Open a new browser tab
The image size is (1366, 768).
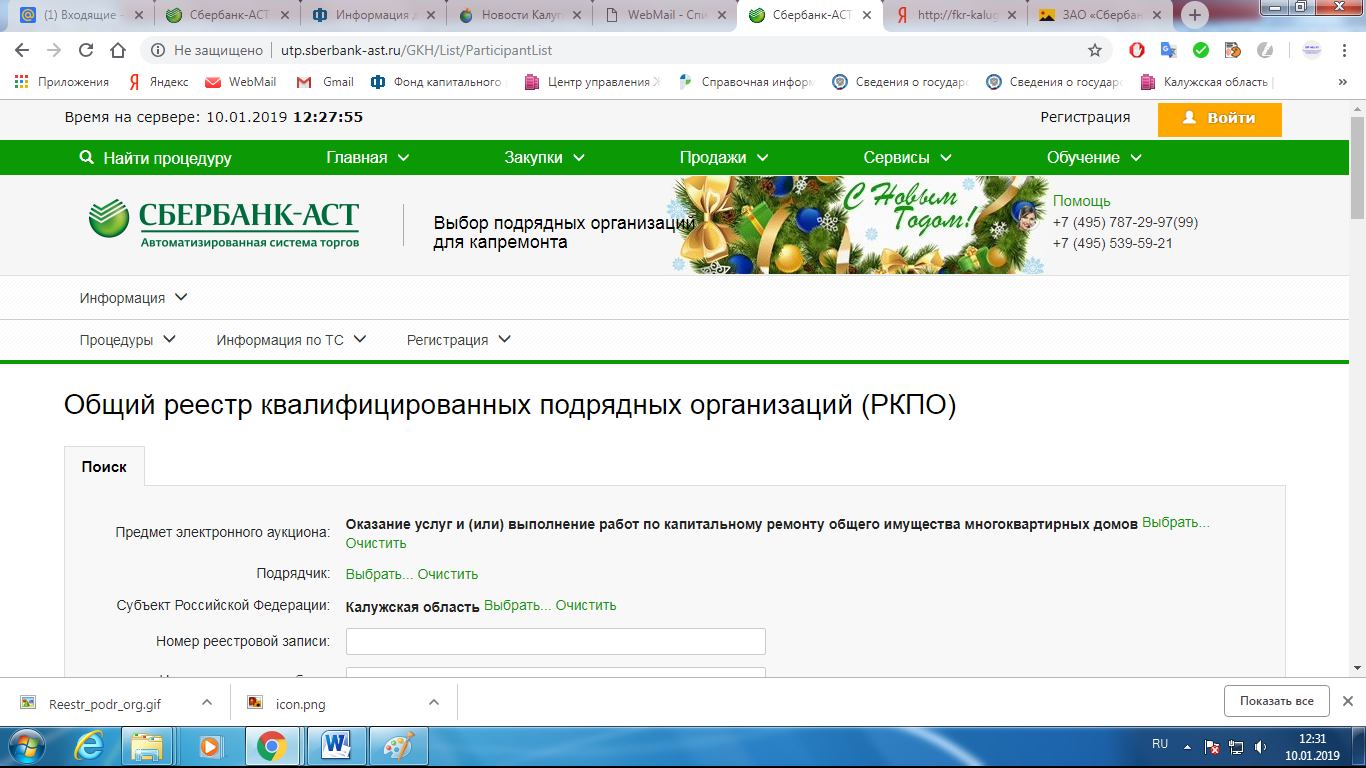(x=1195, y=15)
